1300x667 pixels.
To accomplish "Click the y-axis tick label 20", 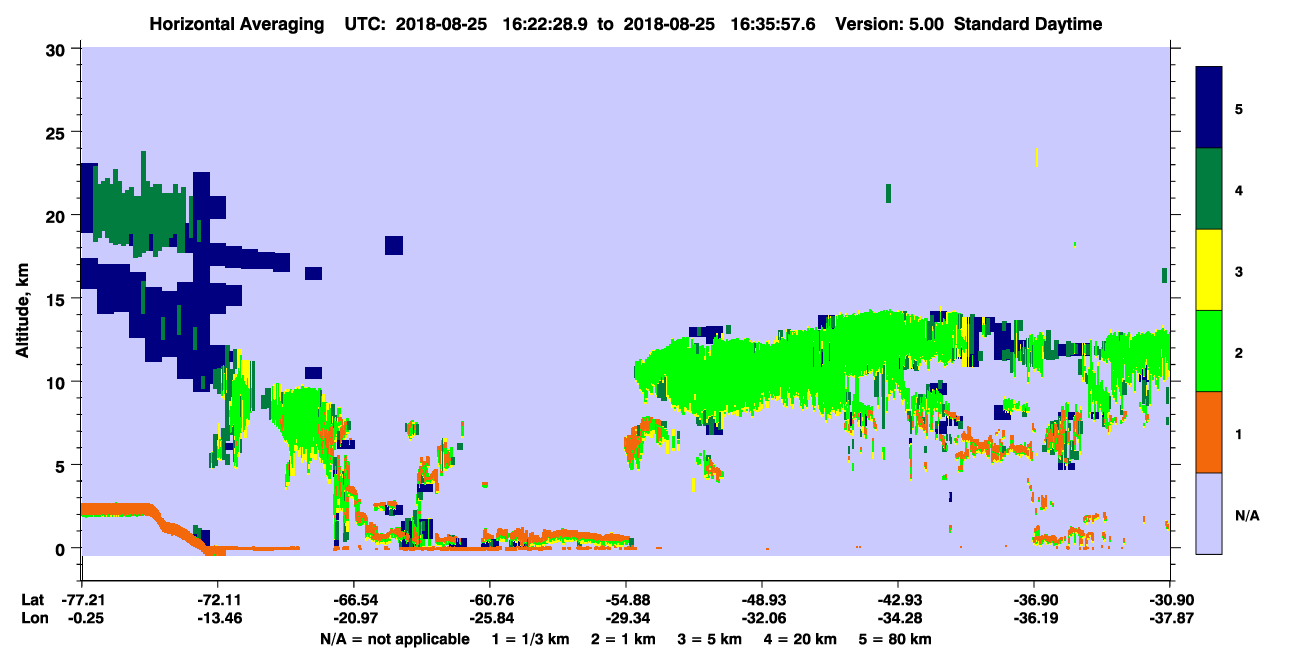I will click(58, 216).
